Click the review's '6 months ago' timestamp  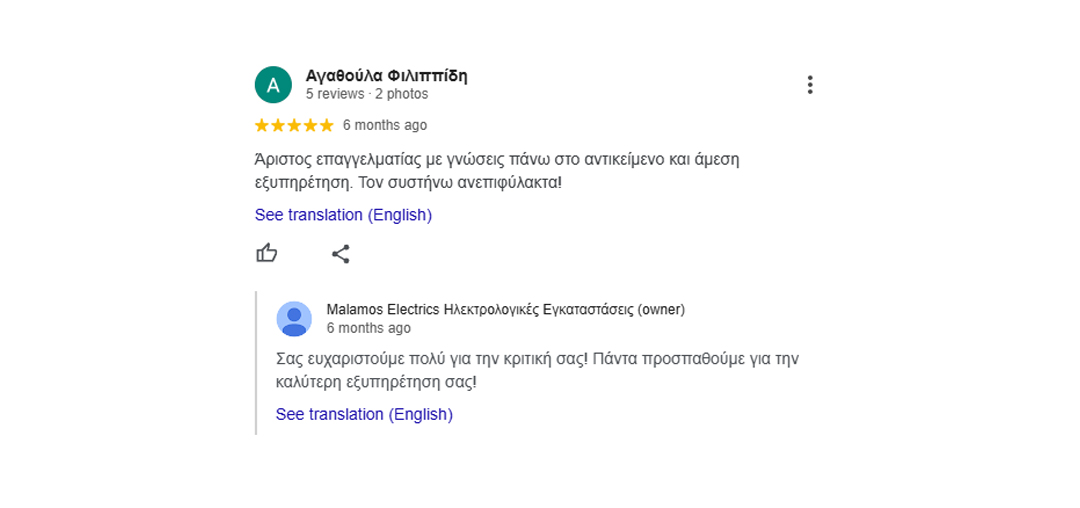tap(385, 125)
